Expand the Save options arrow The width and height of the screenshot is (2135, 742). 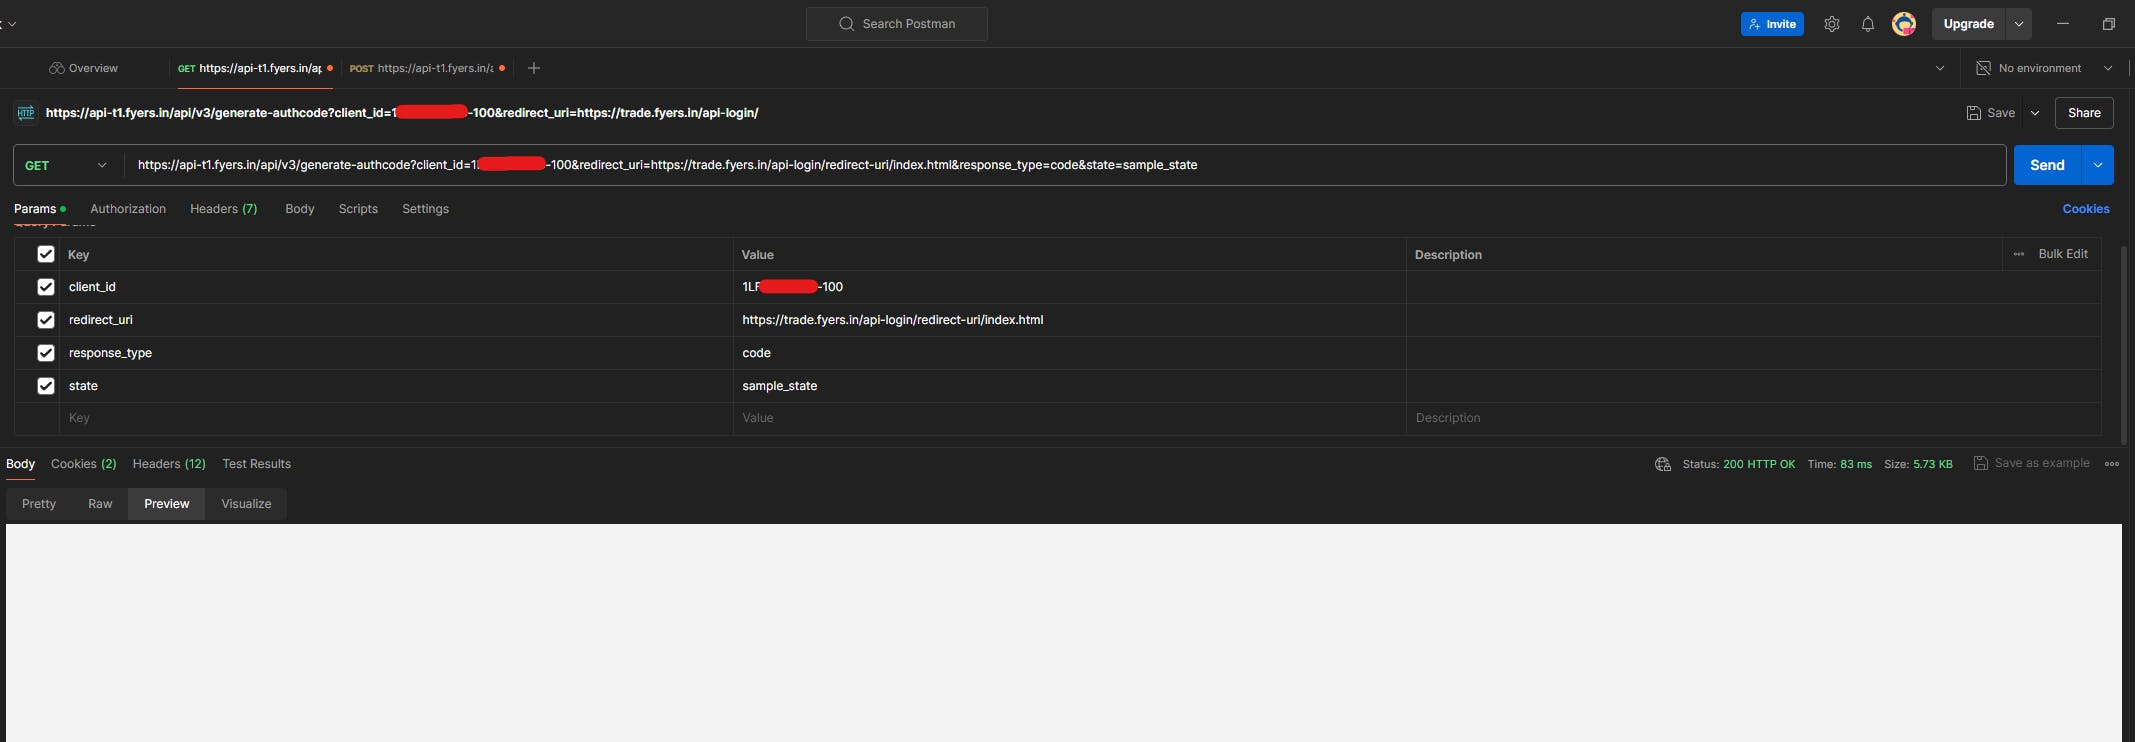coord(2035,113)
